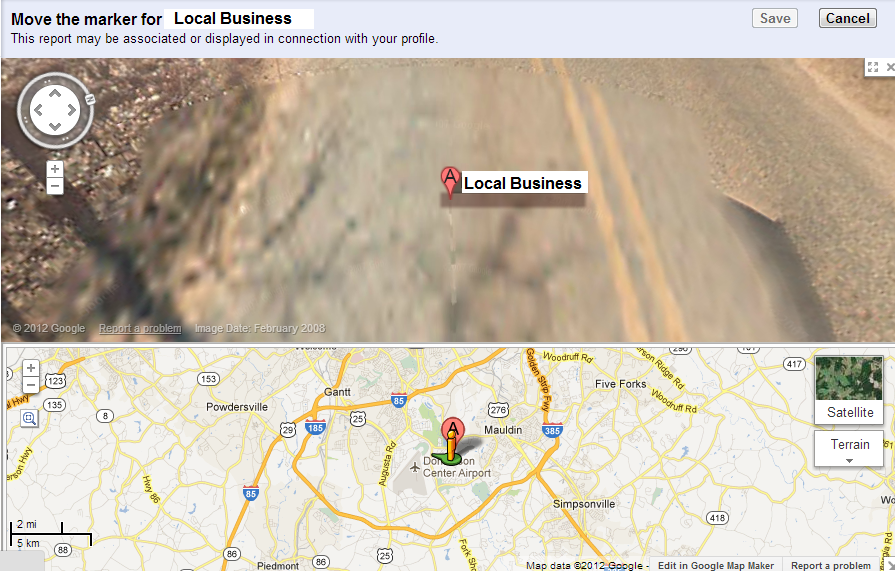The height and width of the screenshot is (571, 895).
Task: Zoom out on the road map
Action: (31, 385)
